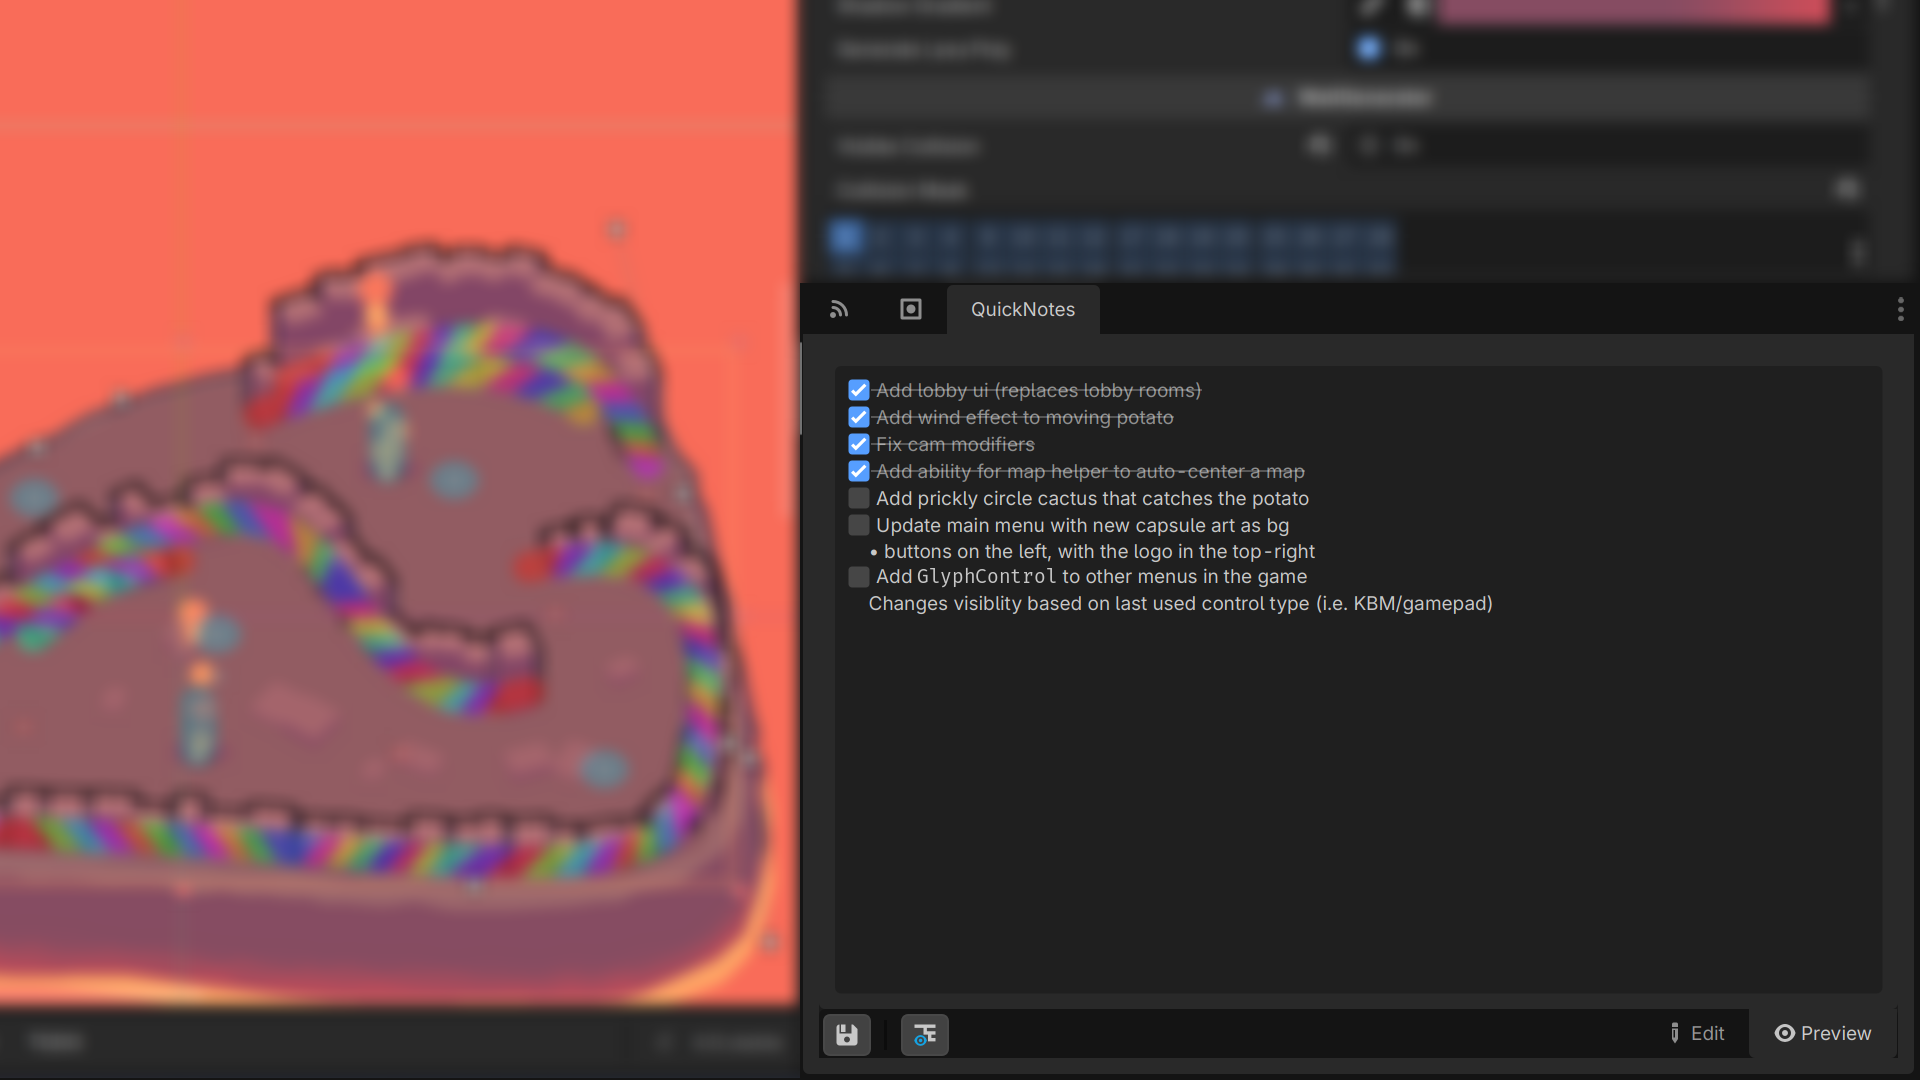Switch to Preview mode

(1823, 1033)
